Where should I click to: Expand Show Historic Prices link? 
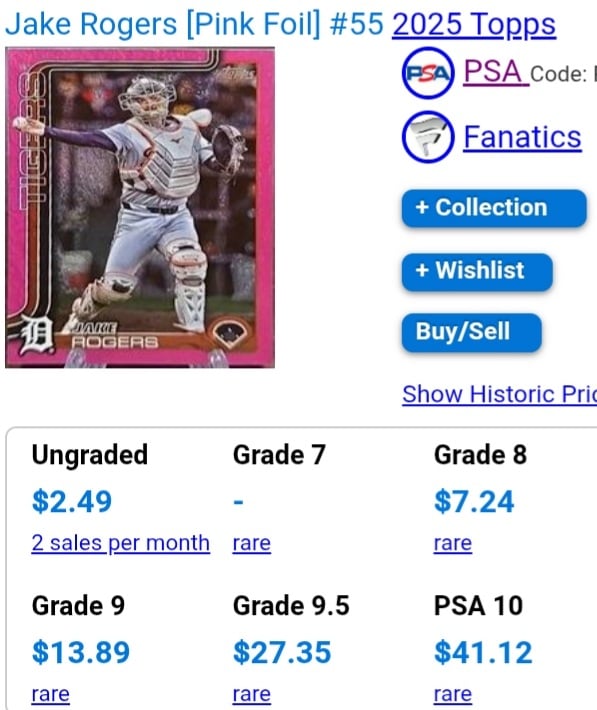[x=500, y=394]
